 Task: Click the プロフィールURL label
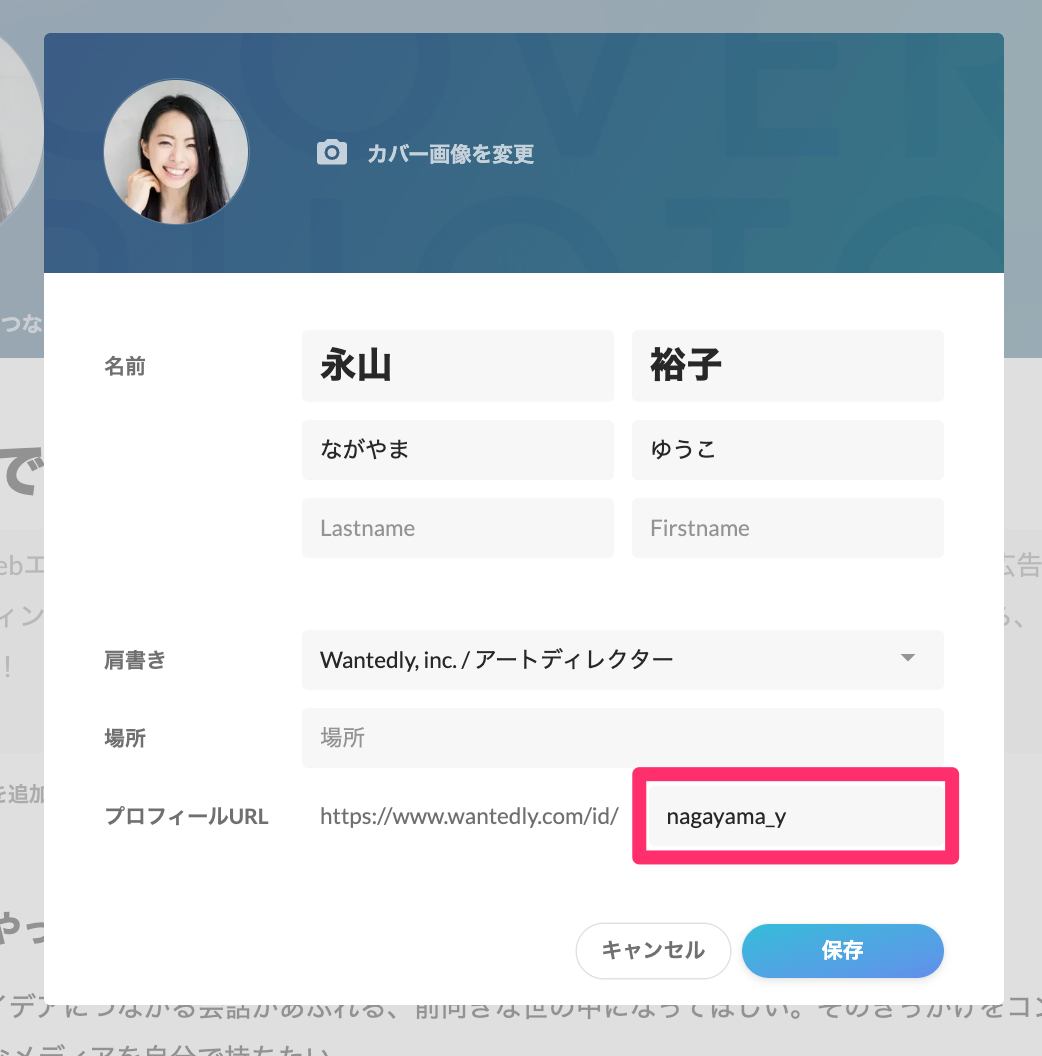[x=187, y=816]
